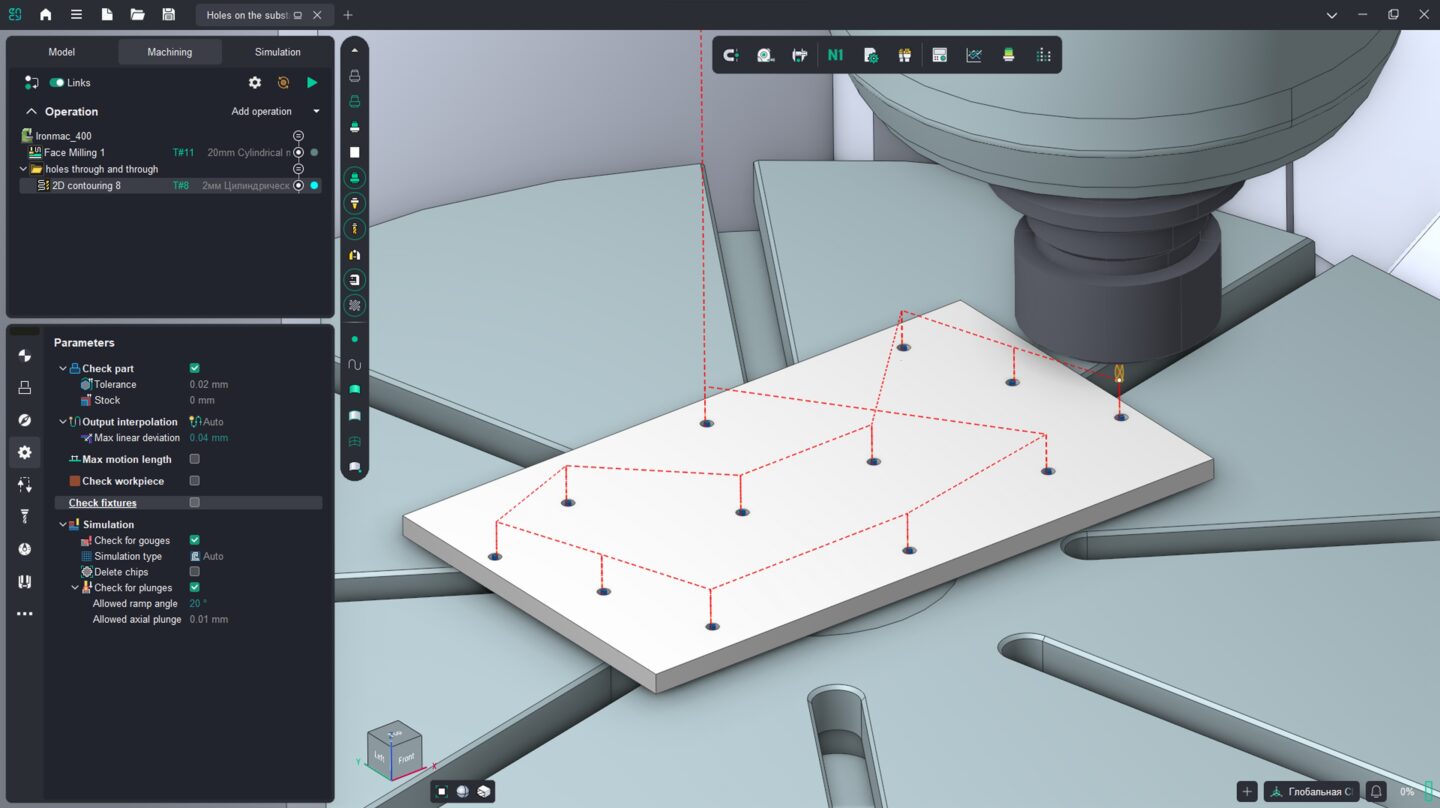Collapse the Simulation parameter group
1440x808 pixels.
tap(63, 525)
